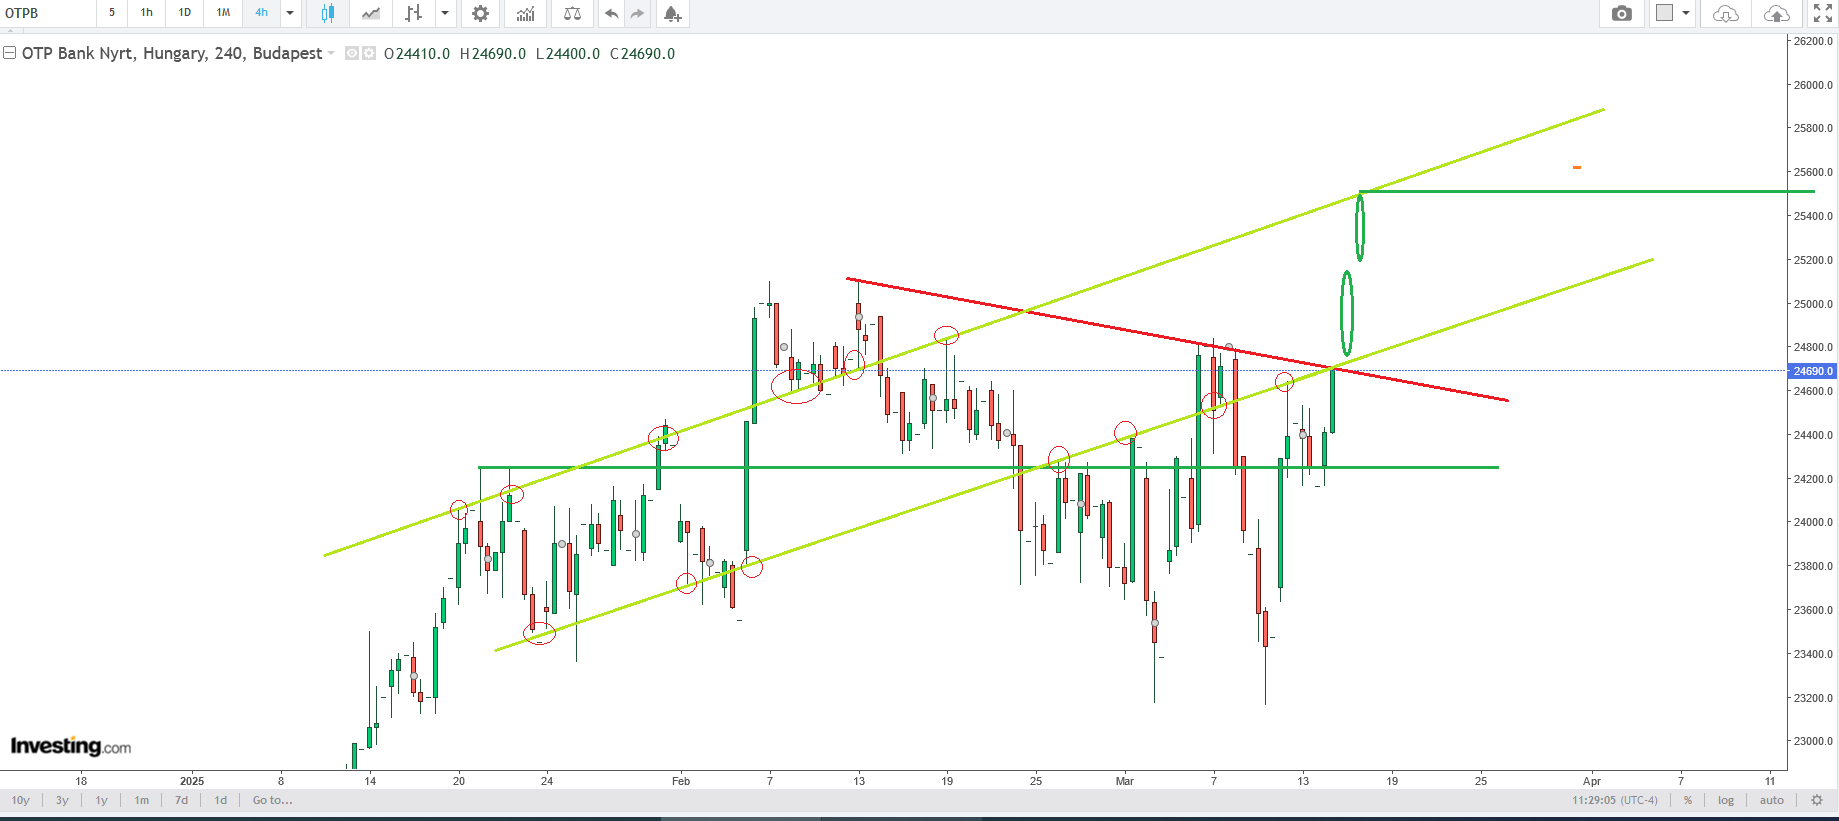Viewport: 1839px width, 821px height.
Task: Take a chart snapshot with camera icon
Action: (x=1622, y=13)
